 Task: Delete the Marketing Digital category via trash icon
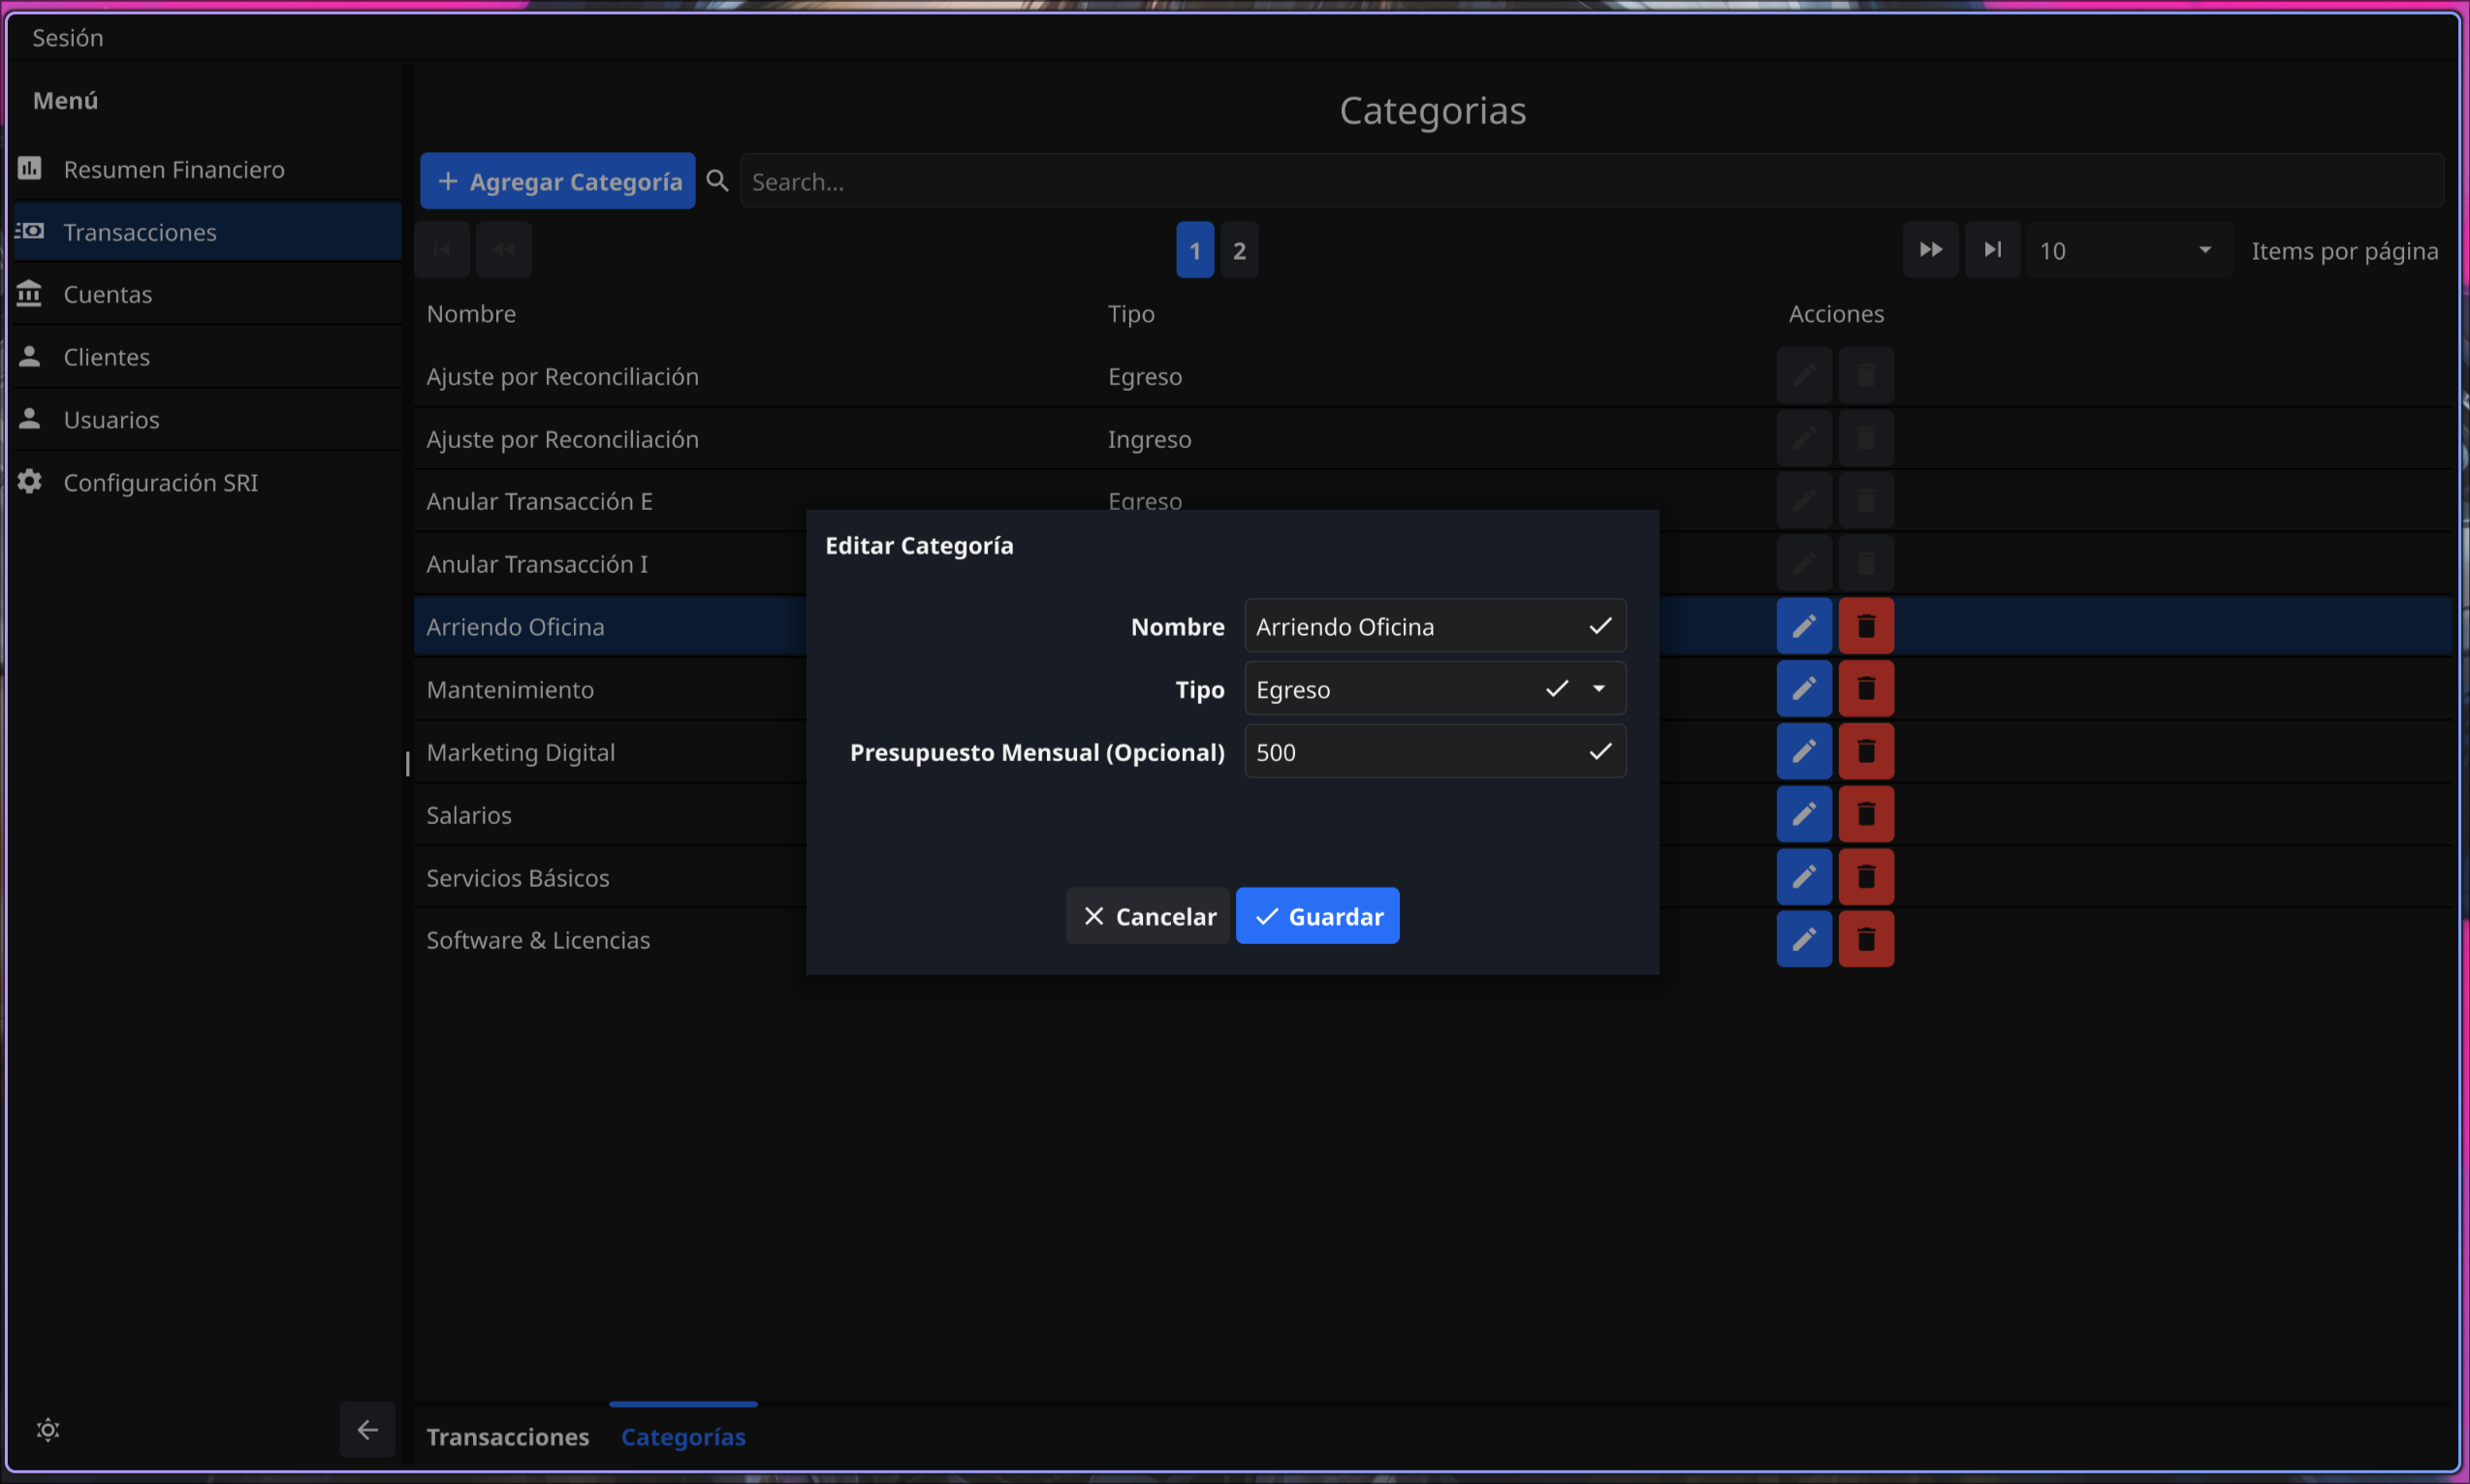1865,752
